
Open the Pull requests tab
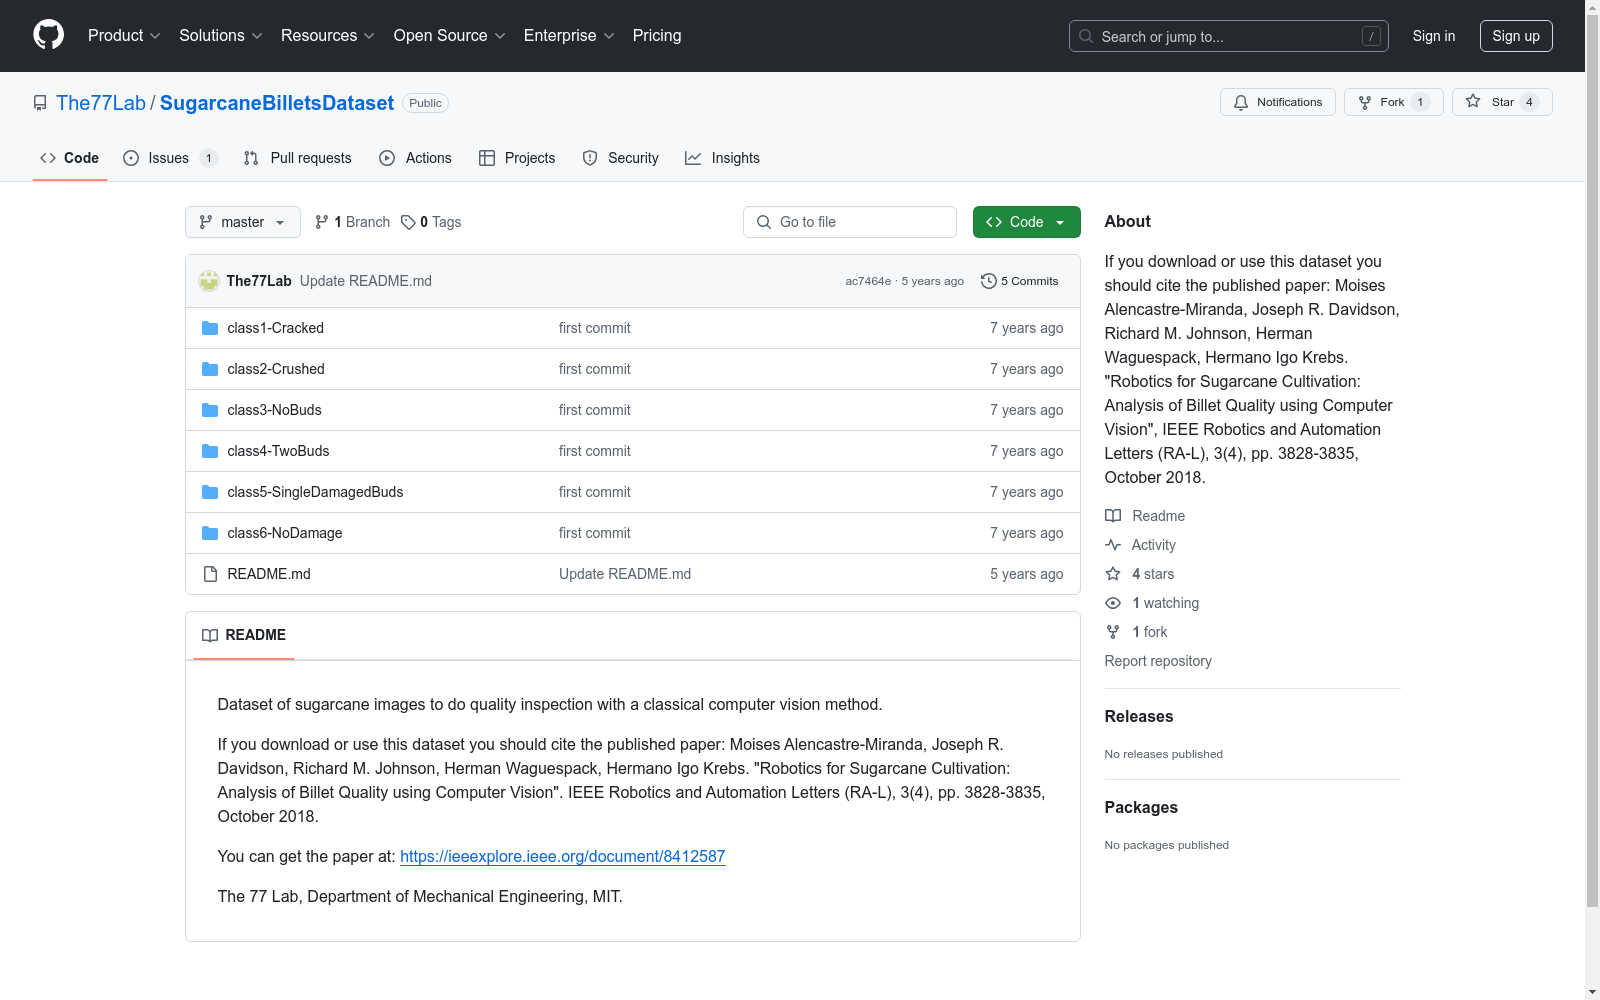click(x=298, y=158)
